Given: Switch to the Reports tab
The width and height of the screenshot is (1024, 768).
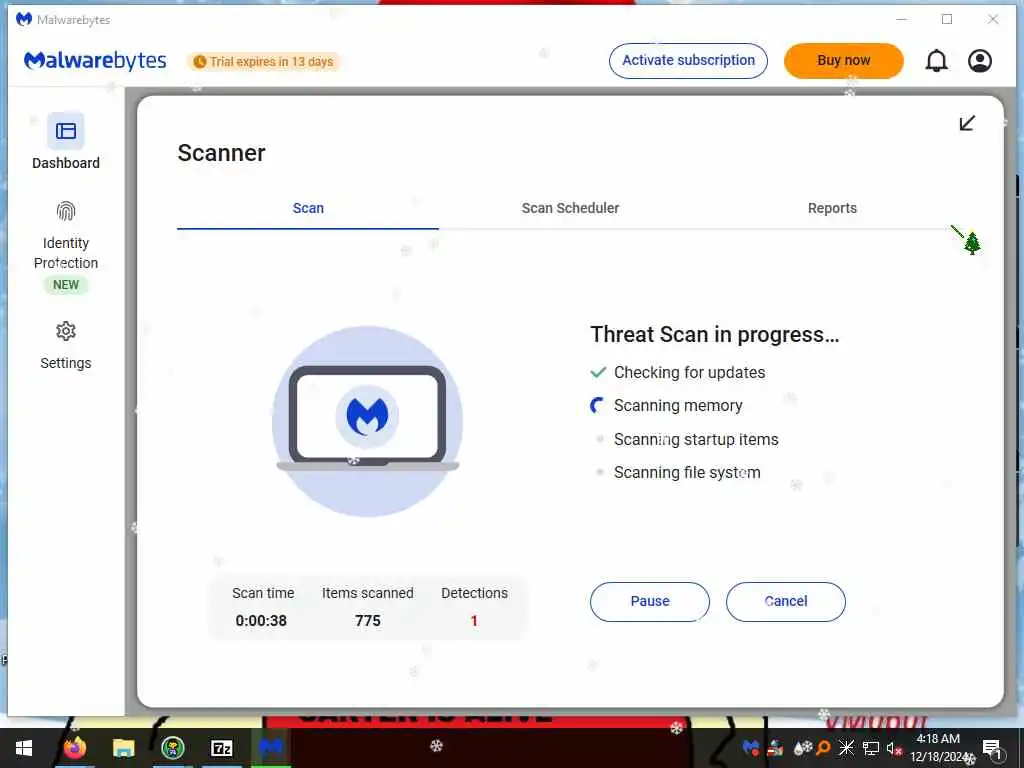Looking at the screenshot, I should [832, 208].
